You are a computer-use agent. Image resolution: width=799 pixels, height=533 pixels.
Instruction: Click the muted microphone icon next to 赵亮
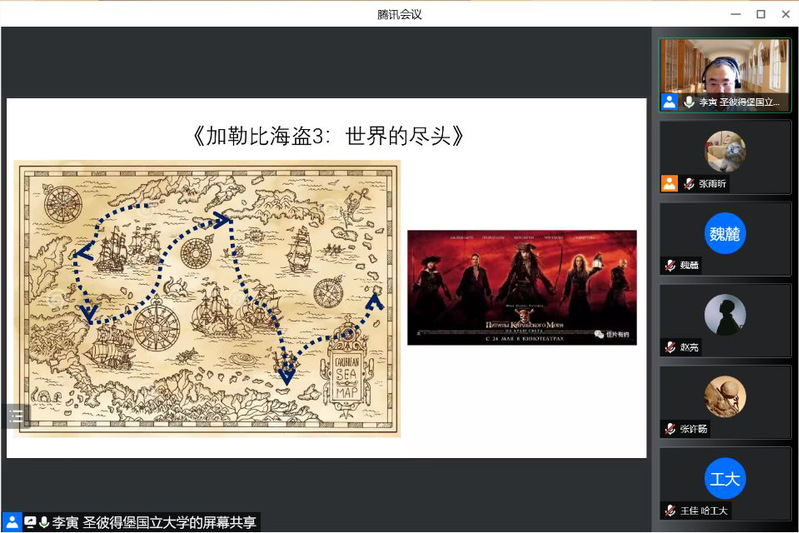point(669,347)
